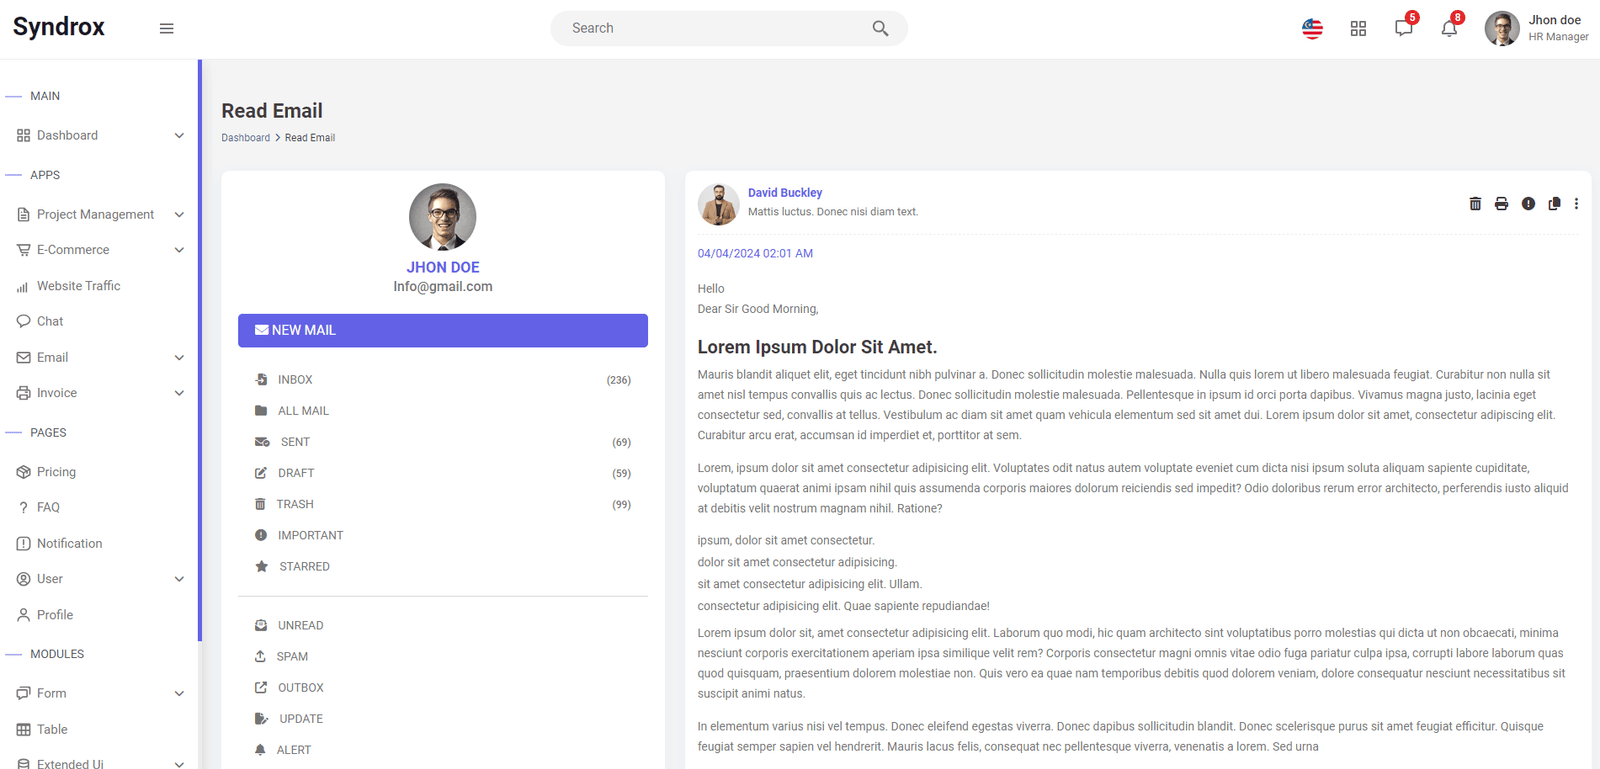Click the Chat bubble icon in sidebar
1600x769 pixels.
(23, 321)
